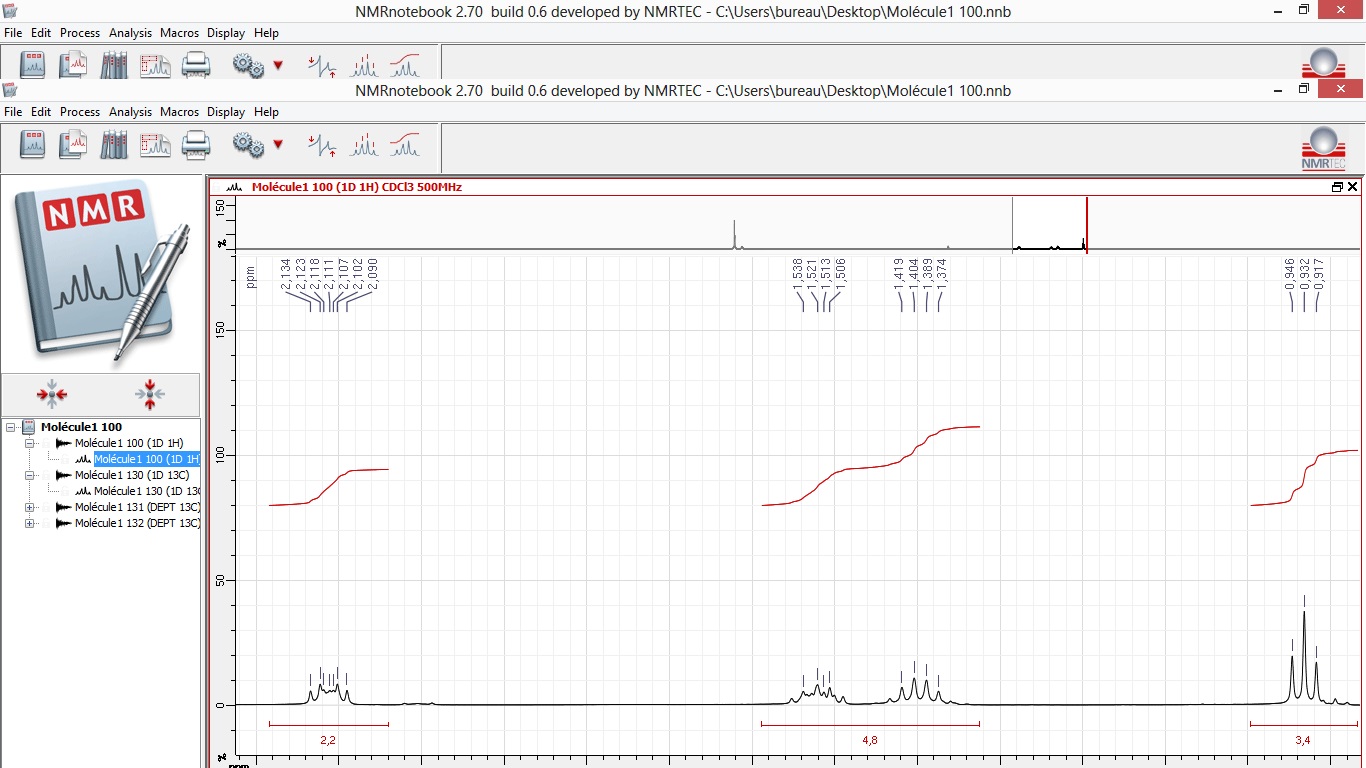1366x768 pixels.
Task: Select the highlighted Molécule1 100 spectrum entry
Action: click(147, 459)
